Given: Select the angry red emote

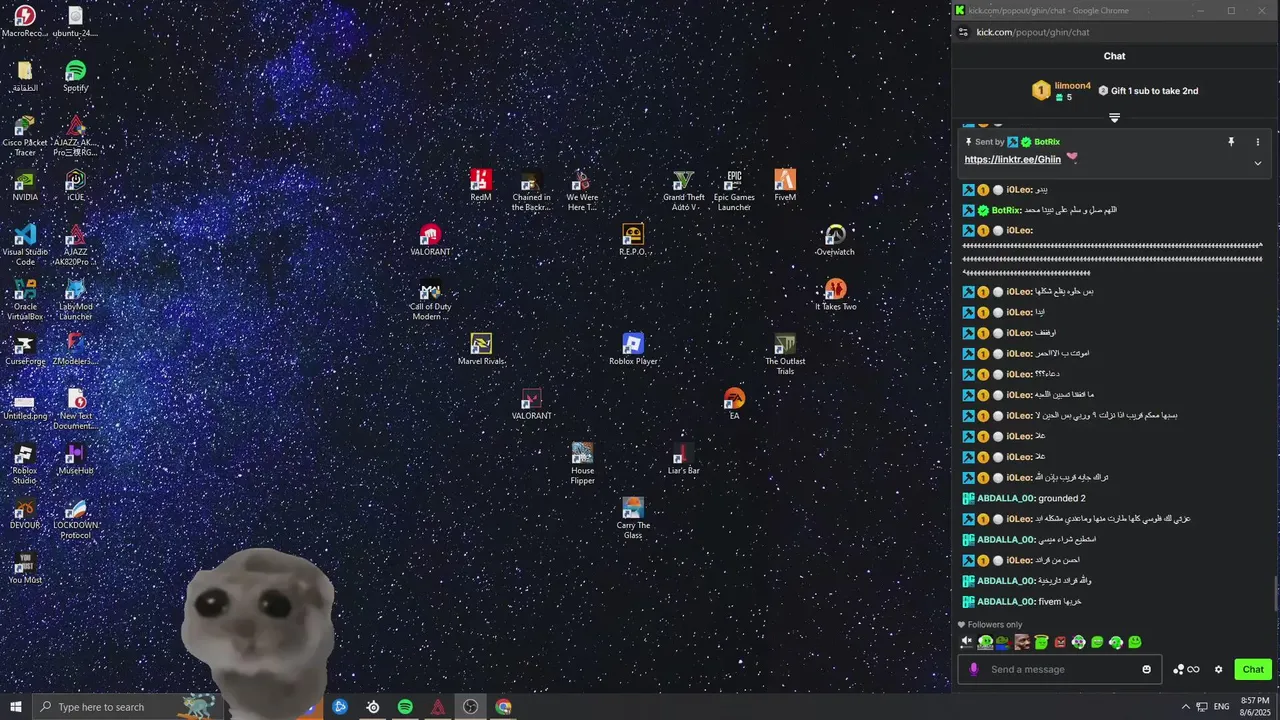Looking at the screenshot, I should [1060, 642].
